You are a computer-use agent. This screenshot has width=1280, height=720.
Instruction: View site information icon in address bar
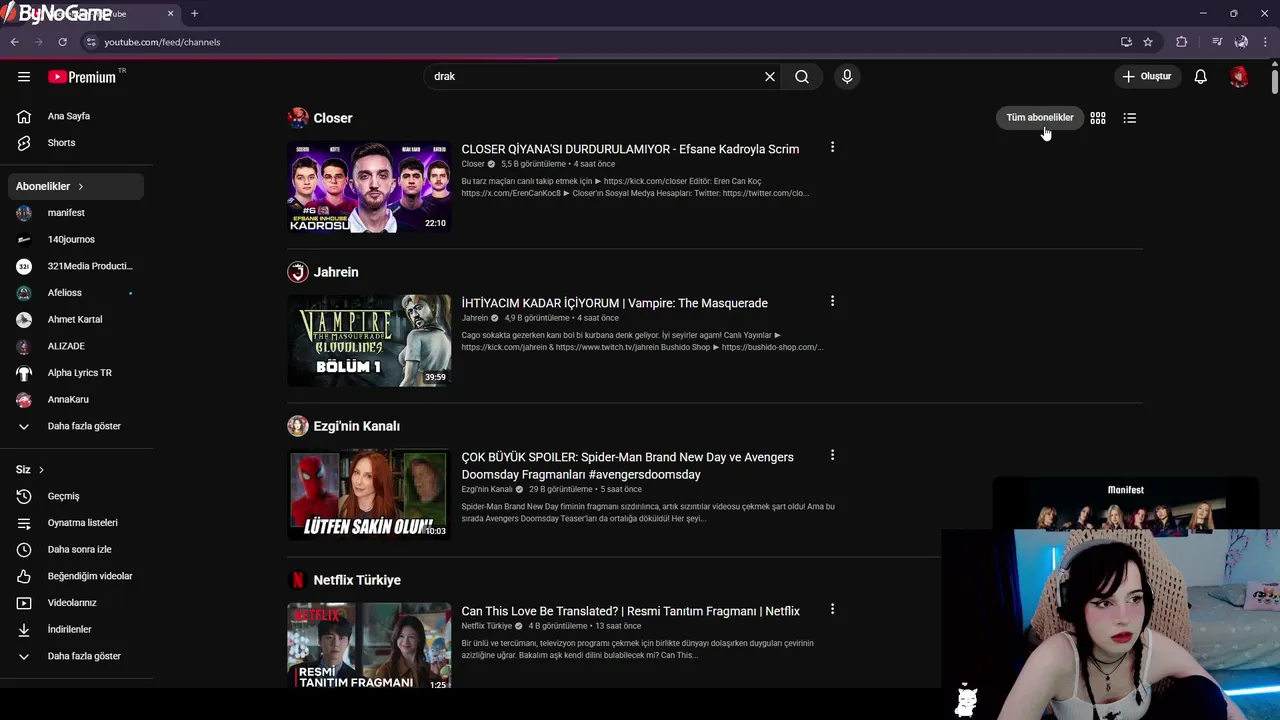coord(91,42)
